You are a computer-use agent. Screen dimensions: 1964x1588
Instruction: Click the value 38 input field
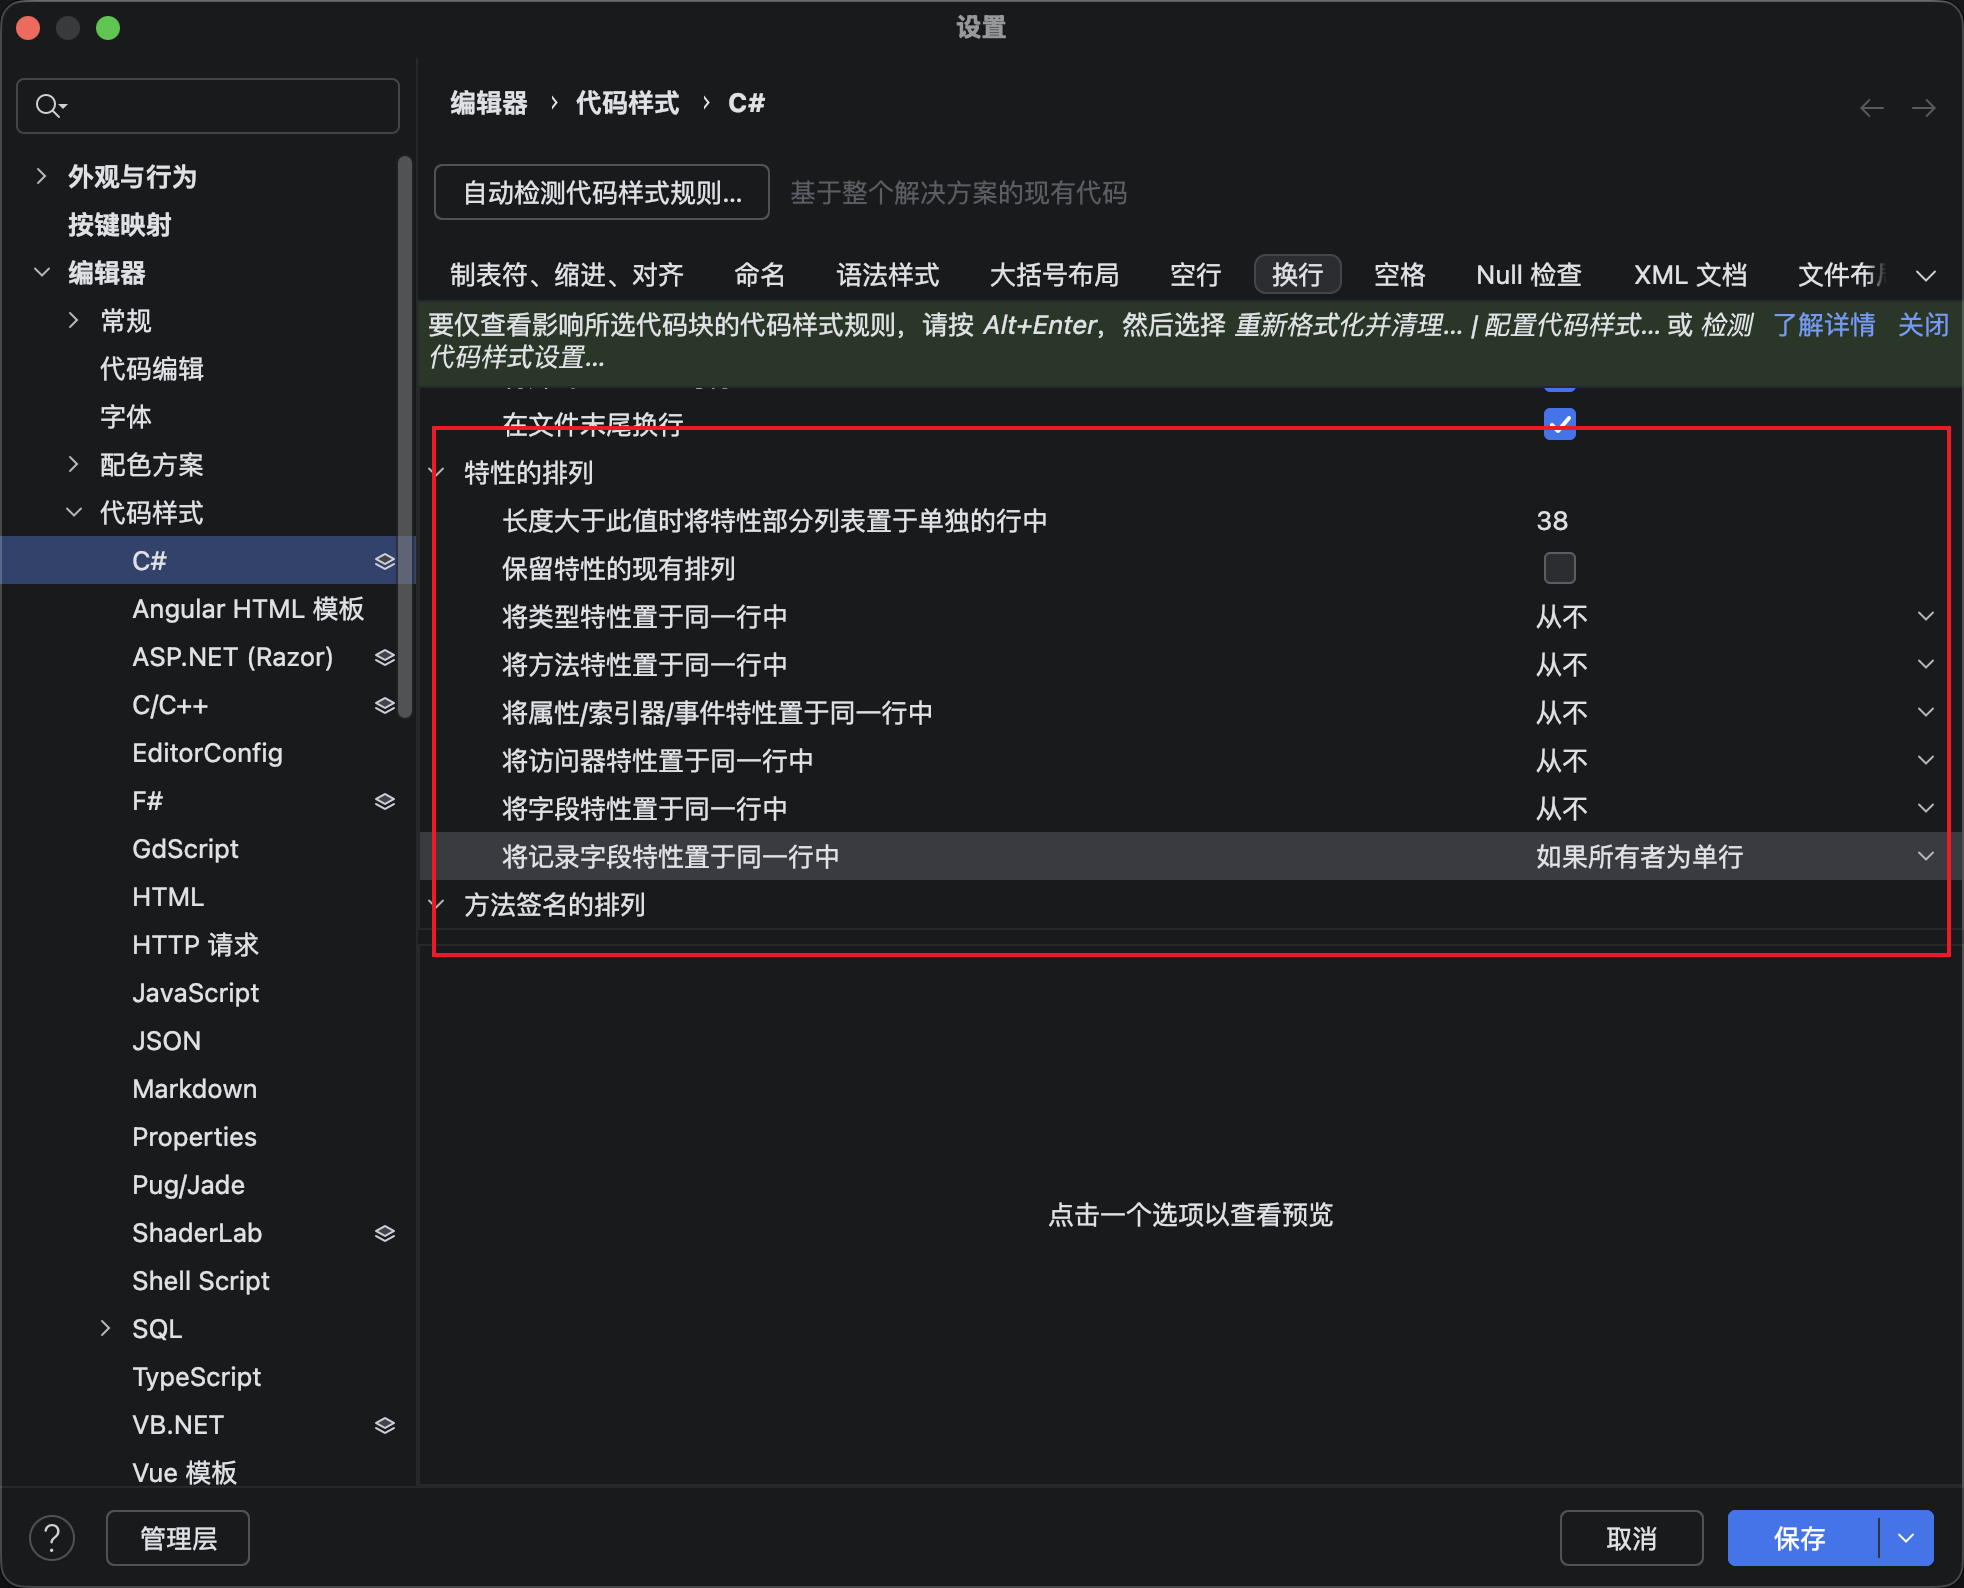click(x=1552, y=520)
